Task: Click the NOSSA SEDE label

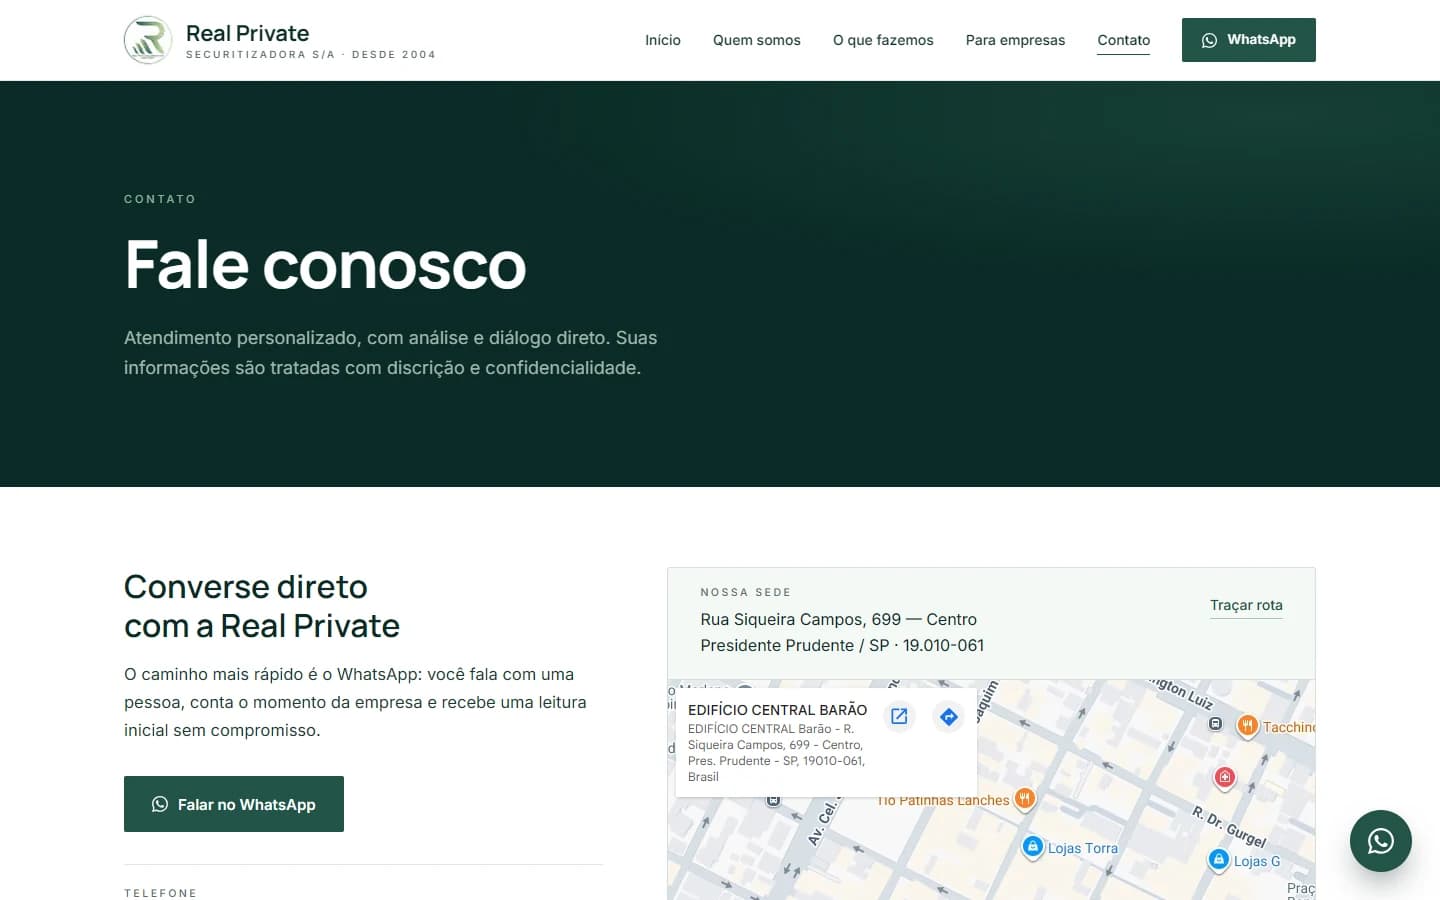Action: click(746, 592)
